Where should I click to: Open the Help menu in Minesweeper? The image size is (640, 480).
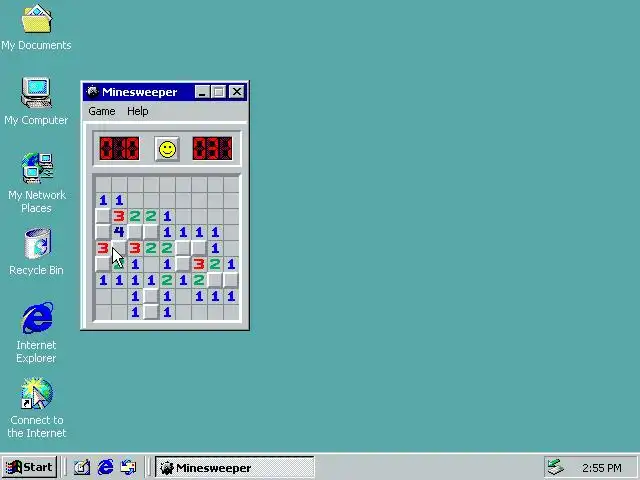tap(138, 111)
